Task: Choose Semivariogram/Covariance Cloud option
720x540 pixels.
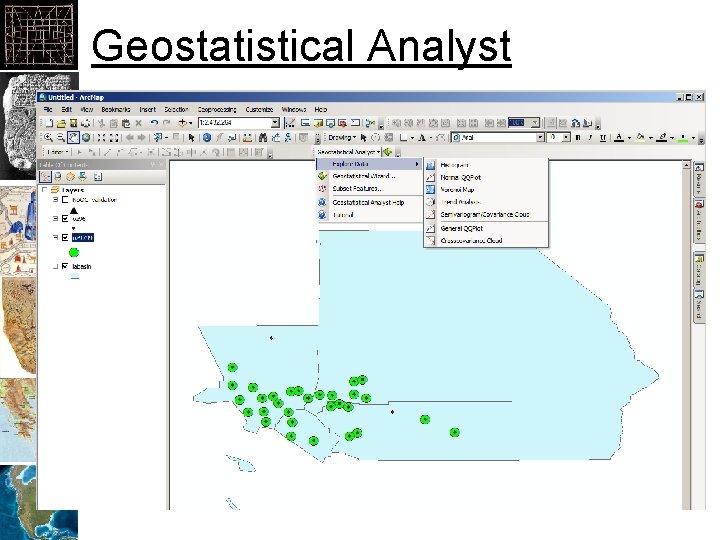Action: pyautogui.click(x=486, y=214)
